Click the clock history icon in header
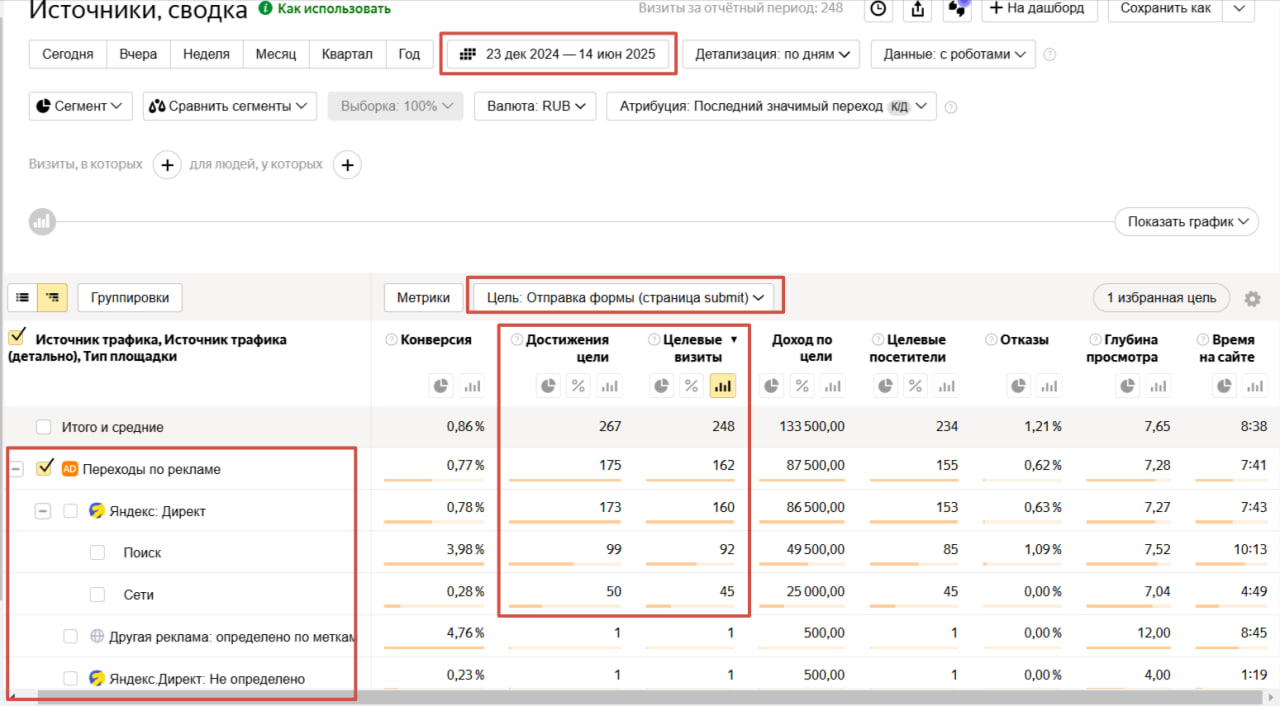1280x706 pixels. click(x=877, y=9)
